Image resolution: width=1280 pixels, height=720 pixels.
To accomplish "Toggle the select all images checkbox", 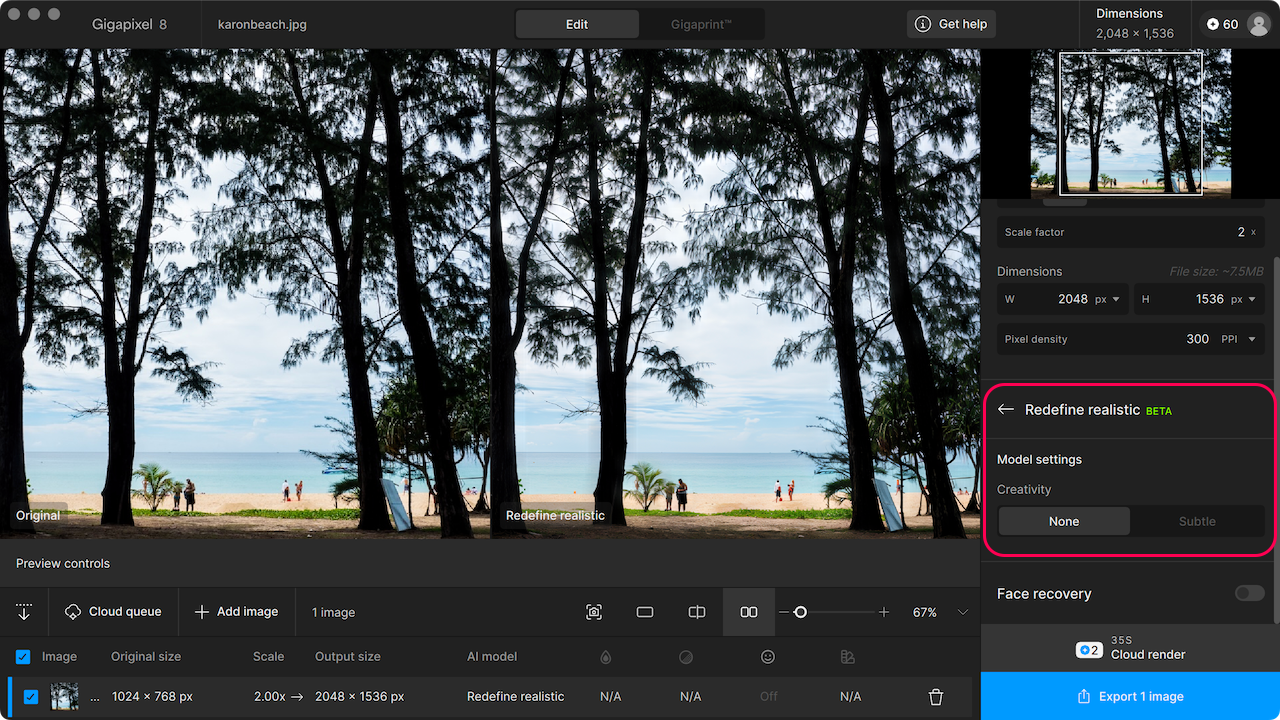I will 23,657.
